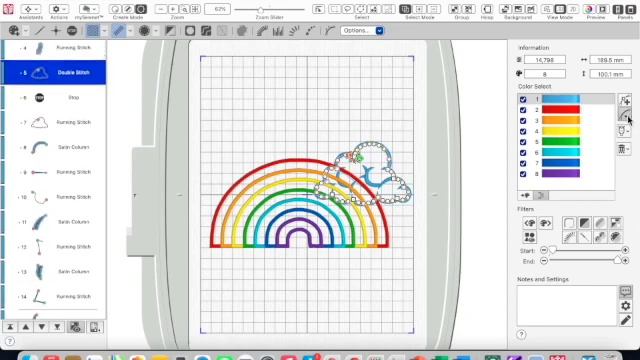Select the pencil Create Mode icon

(x=128, y=9)
